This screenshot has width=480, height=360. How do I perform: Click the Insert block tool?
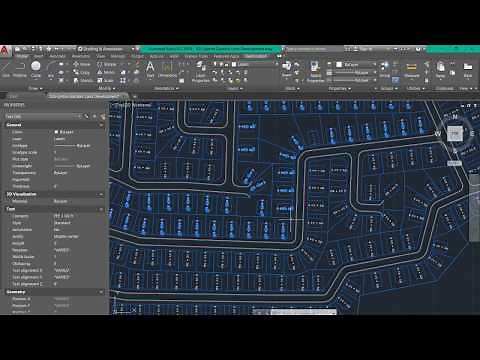click(x=287, y=69)
